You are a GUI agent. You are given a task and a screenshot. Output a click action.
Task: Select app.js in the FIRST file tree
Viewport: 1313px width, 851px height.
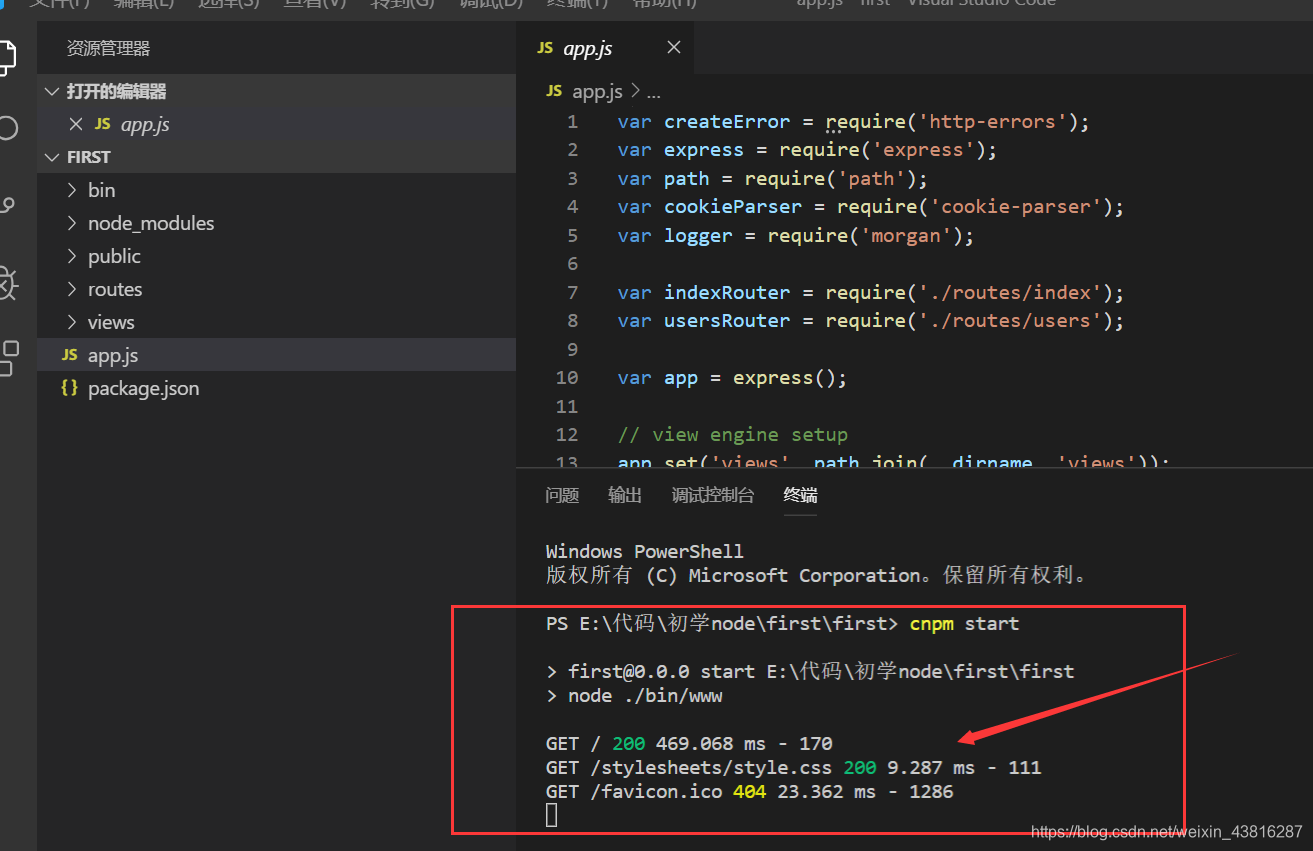(277, 355)
